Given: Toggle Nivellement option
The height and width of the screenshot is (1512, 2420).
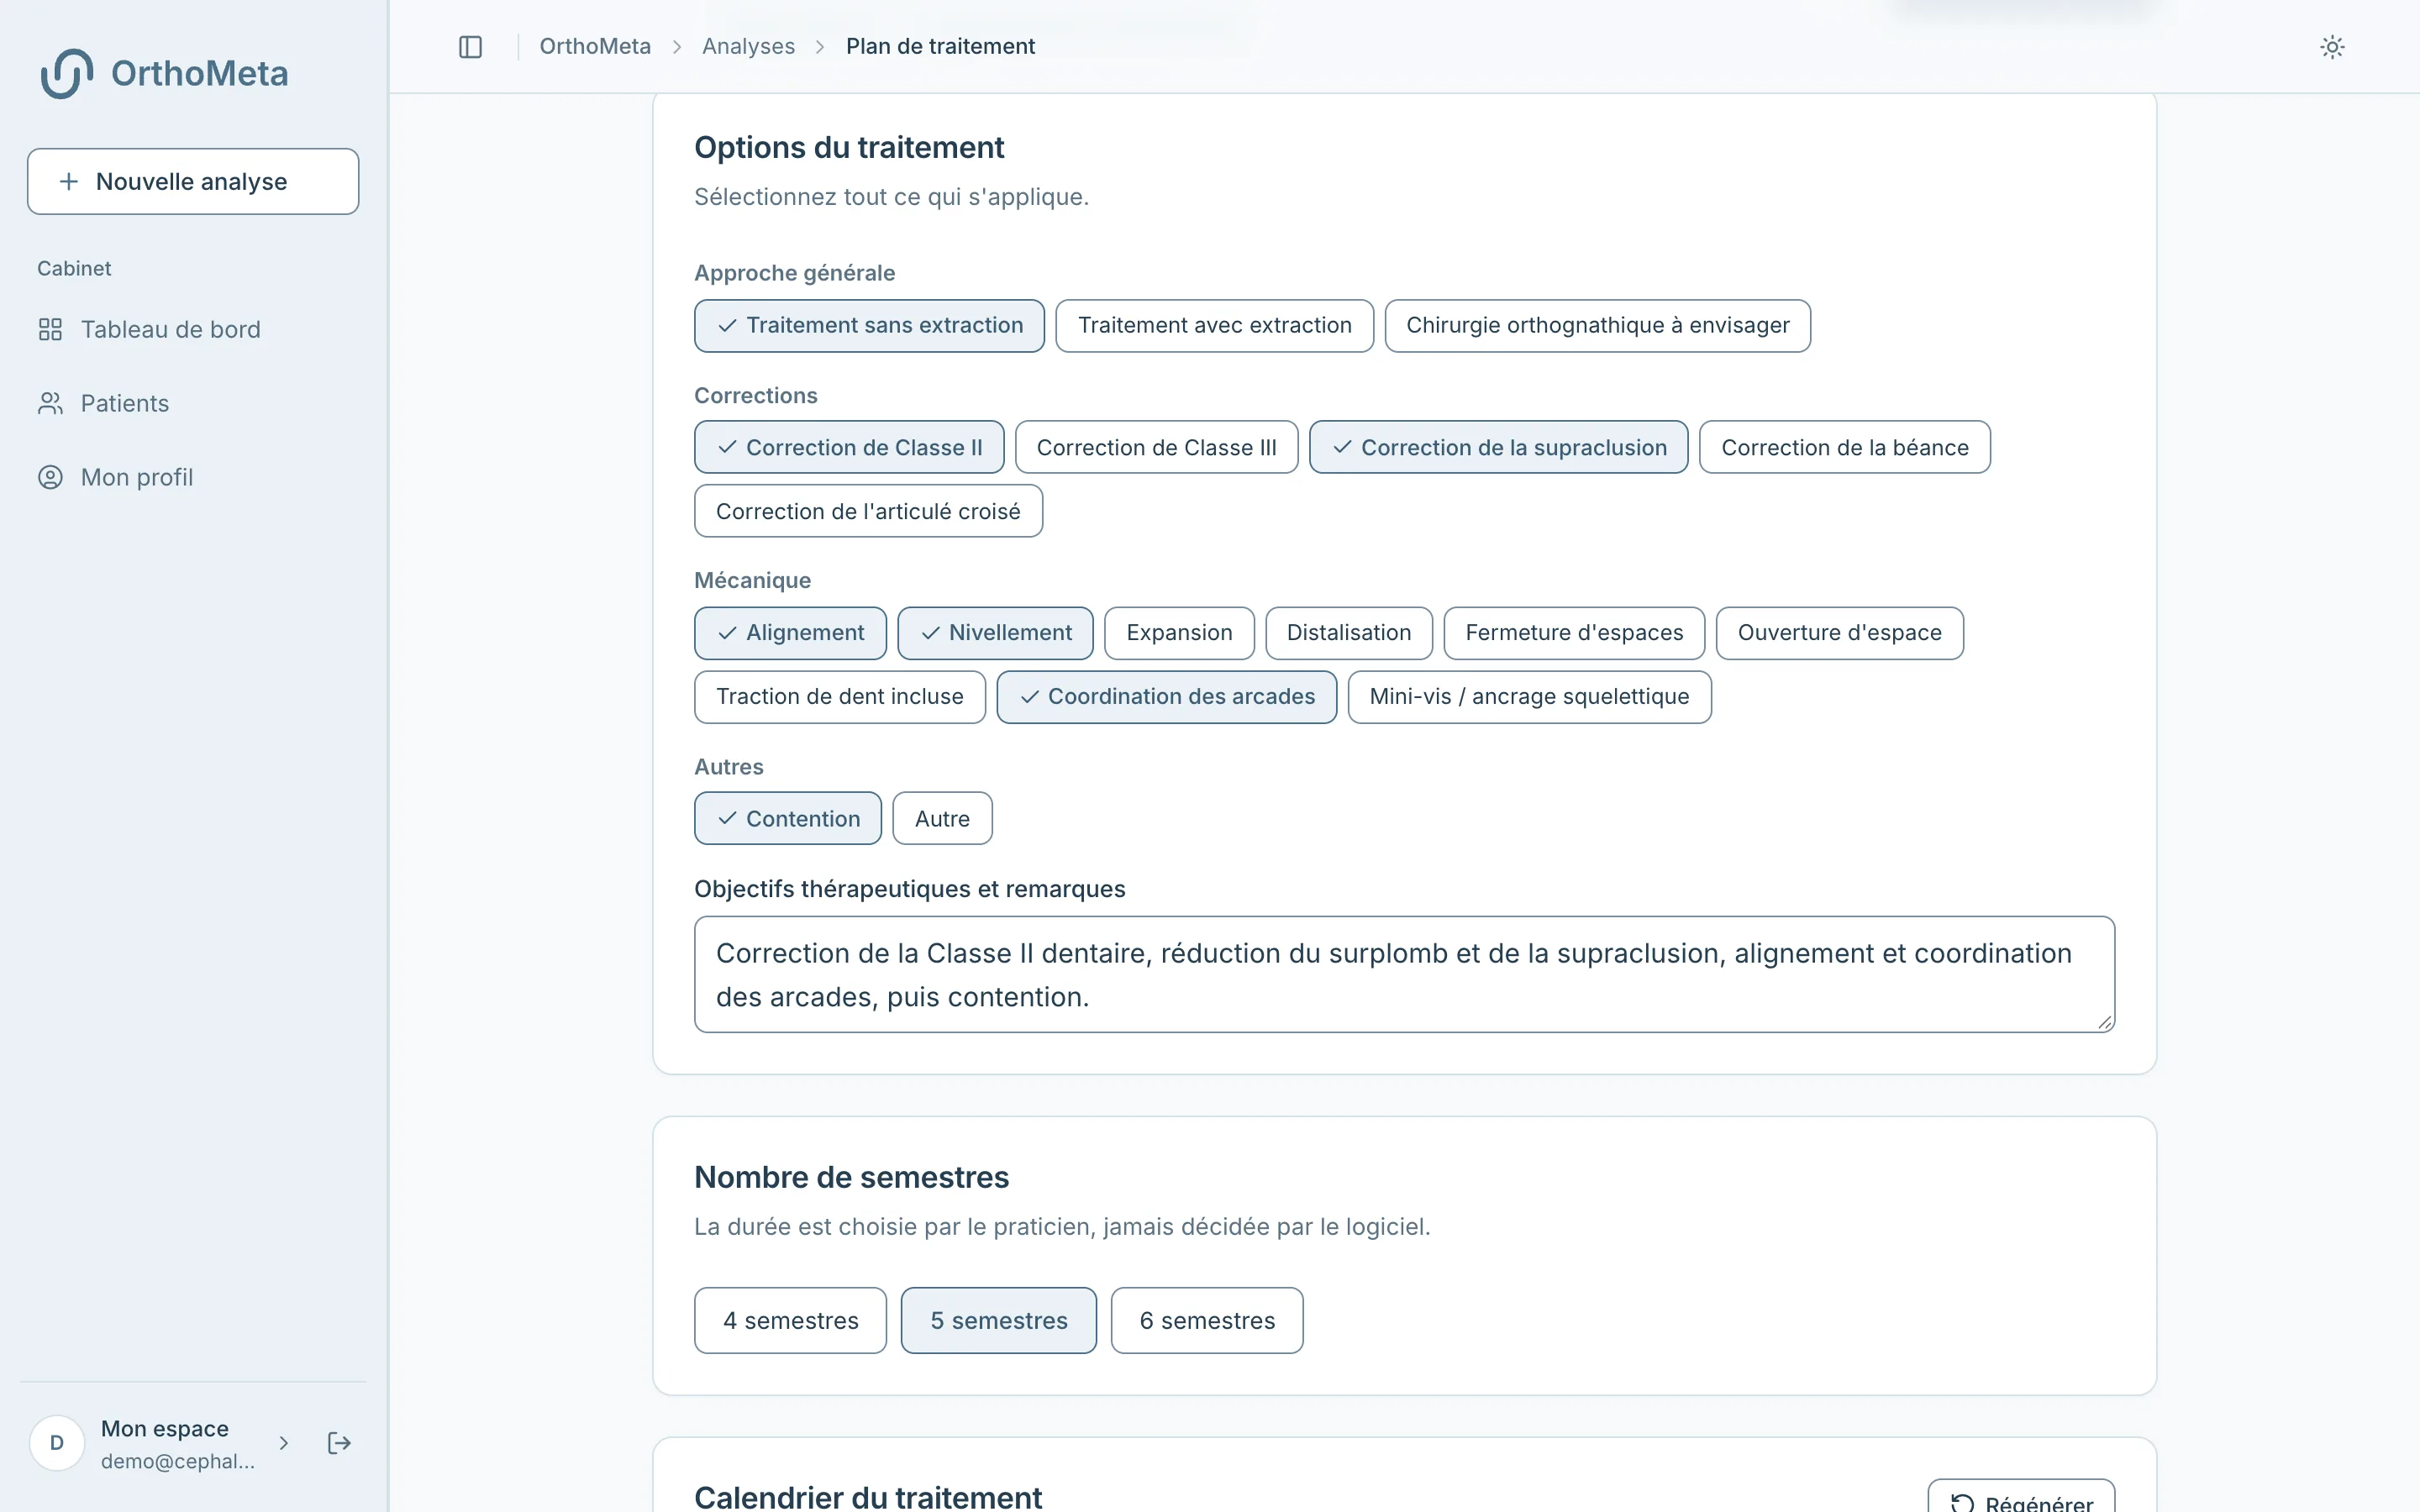Looking at the screenshot, I should click(x=995, y=633).
